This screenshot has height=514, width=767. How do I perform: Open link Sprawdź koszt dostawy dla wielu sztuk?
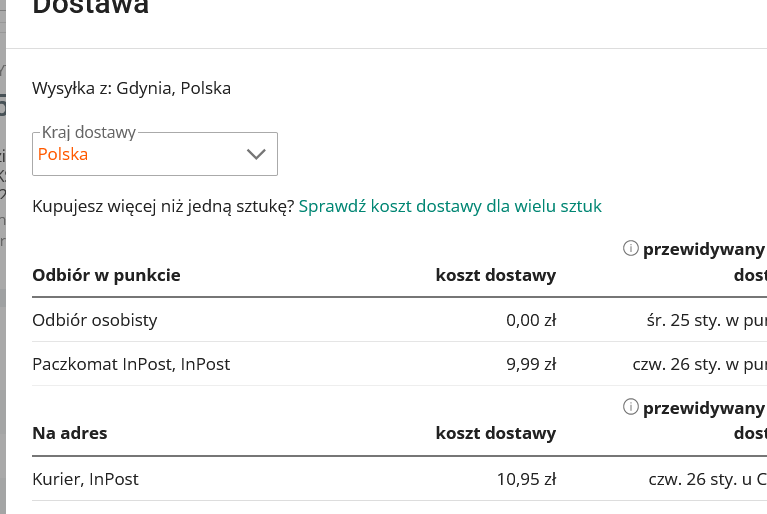(450, 206)
